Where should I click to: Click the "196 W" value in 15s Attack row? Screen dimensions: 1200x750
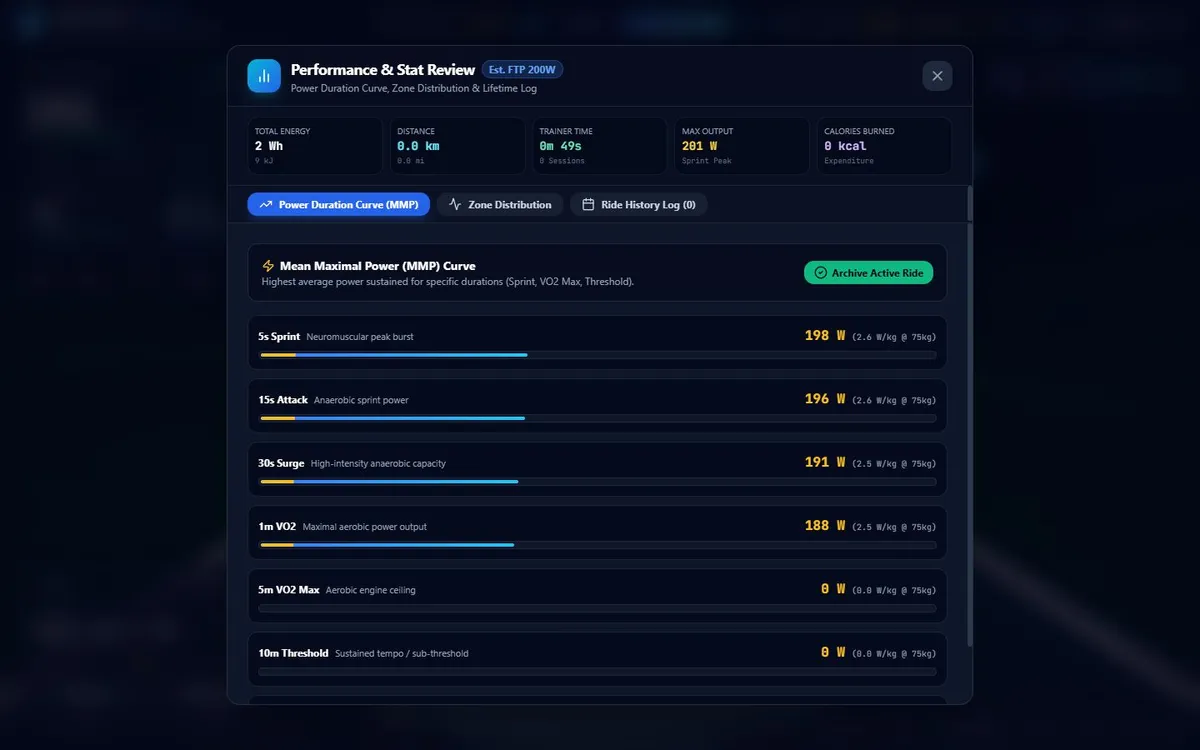click(825, 399)
